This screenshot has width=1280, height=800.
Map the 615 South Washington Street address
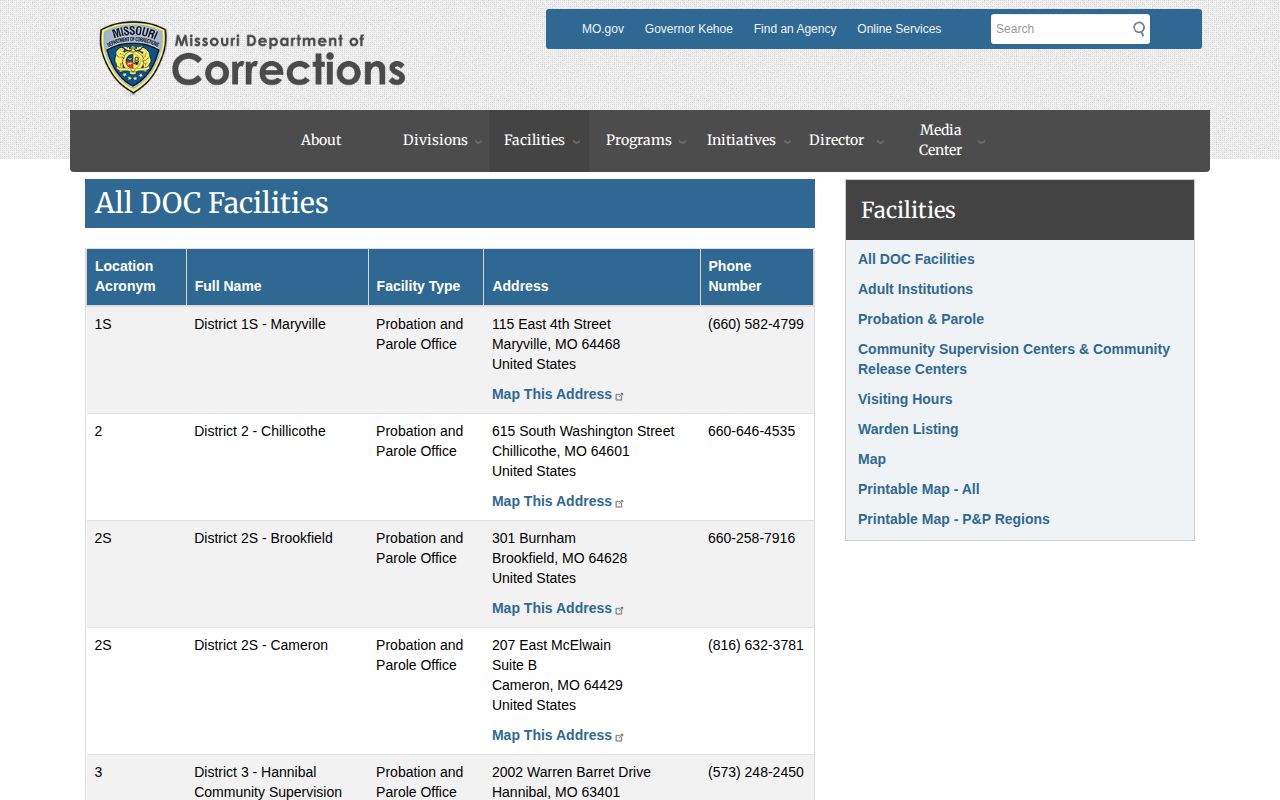coord(552,501)
